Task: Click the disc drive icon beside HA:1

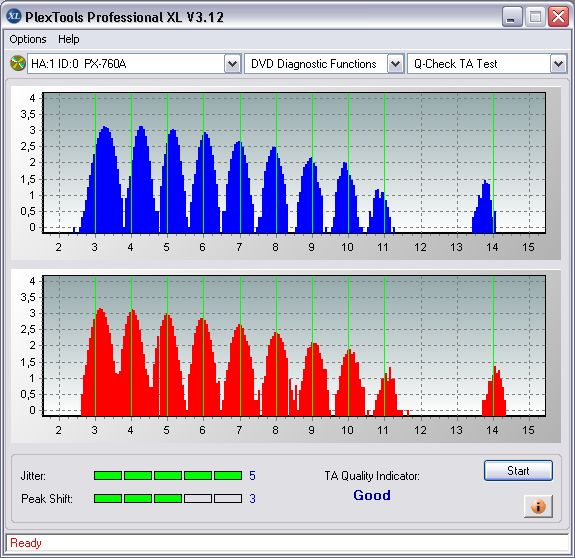Action: (x=17, y=63)
